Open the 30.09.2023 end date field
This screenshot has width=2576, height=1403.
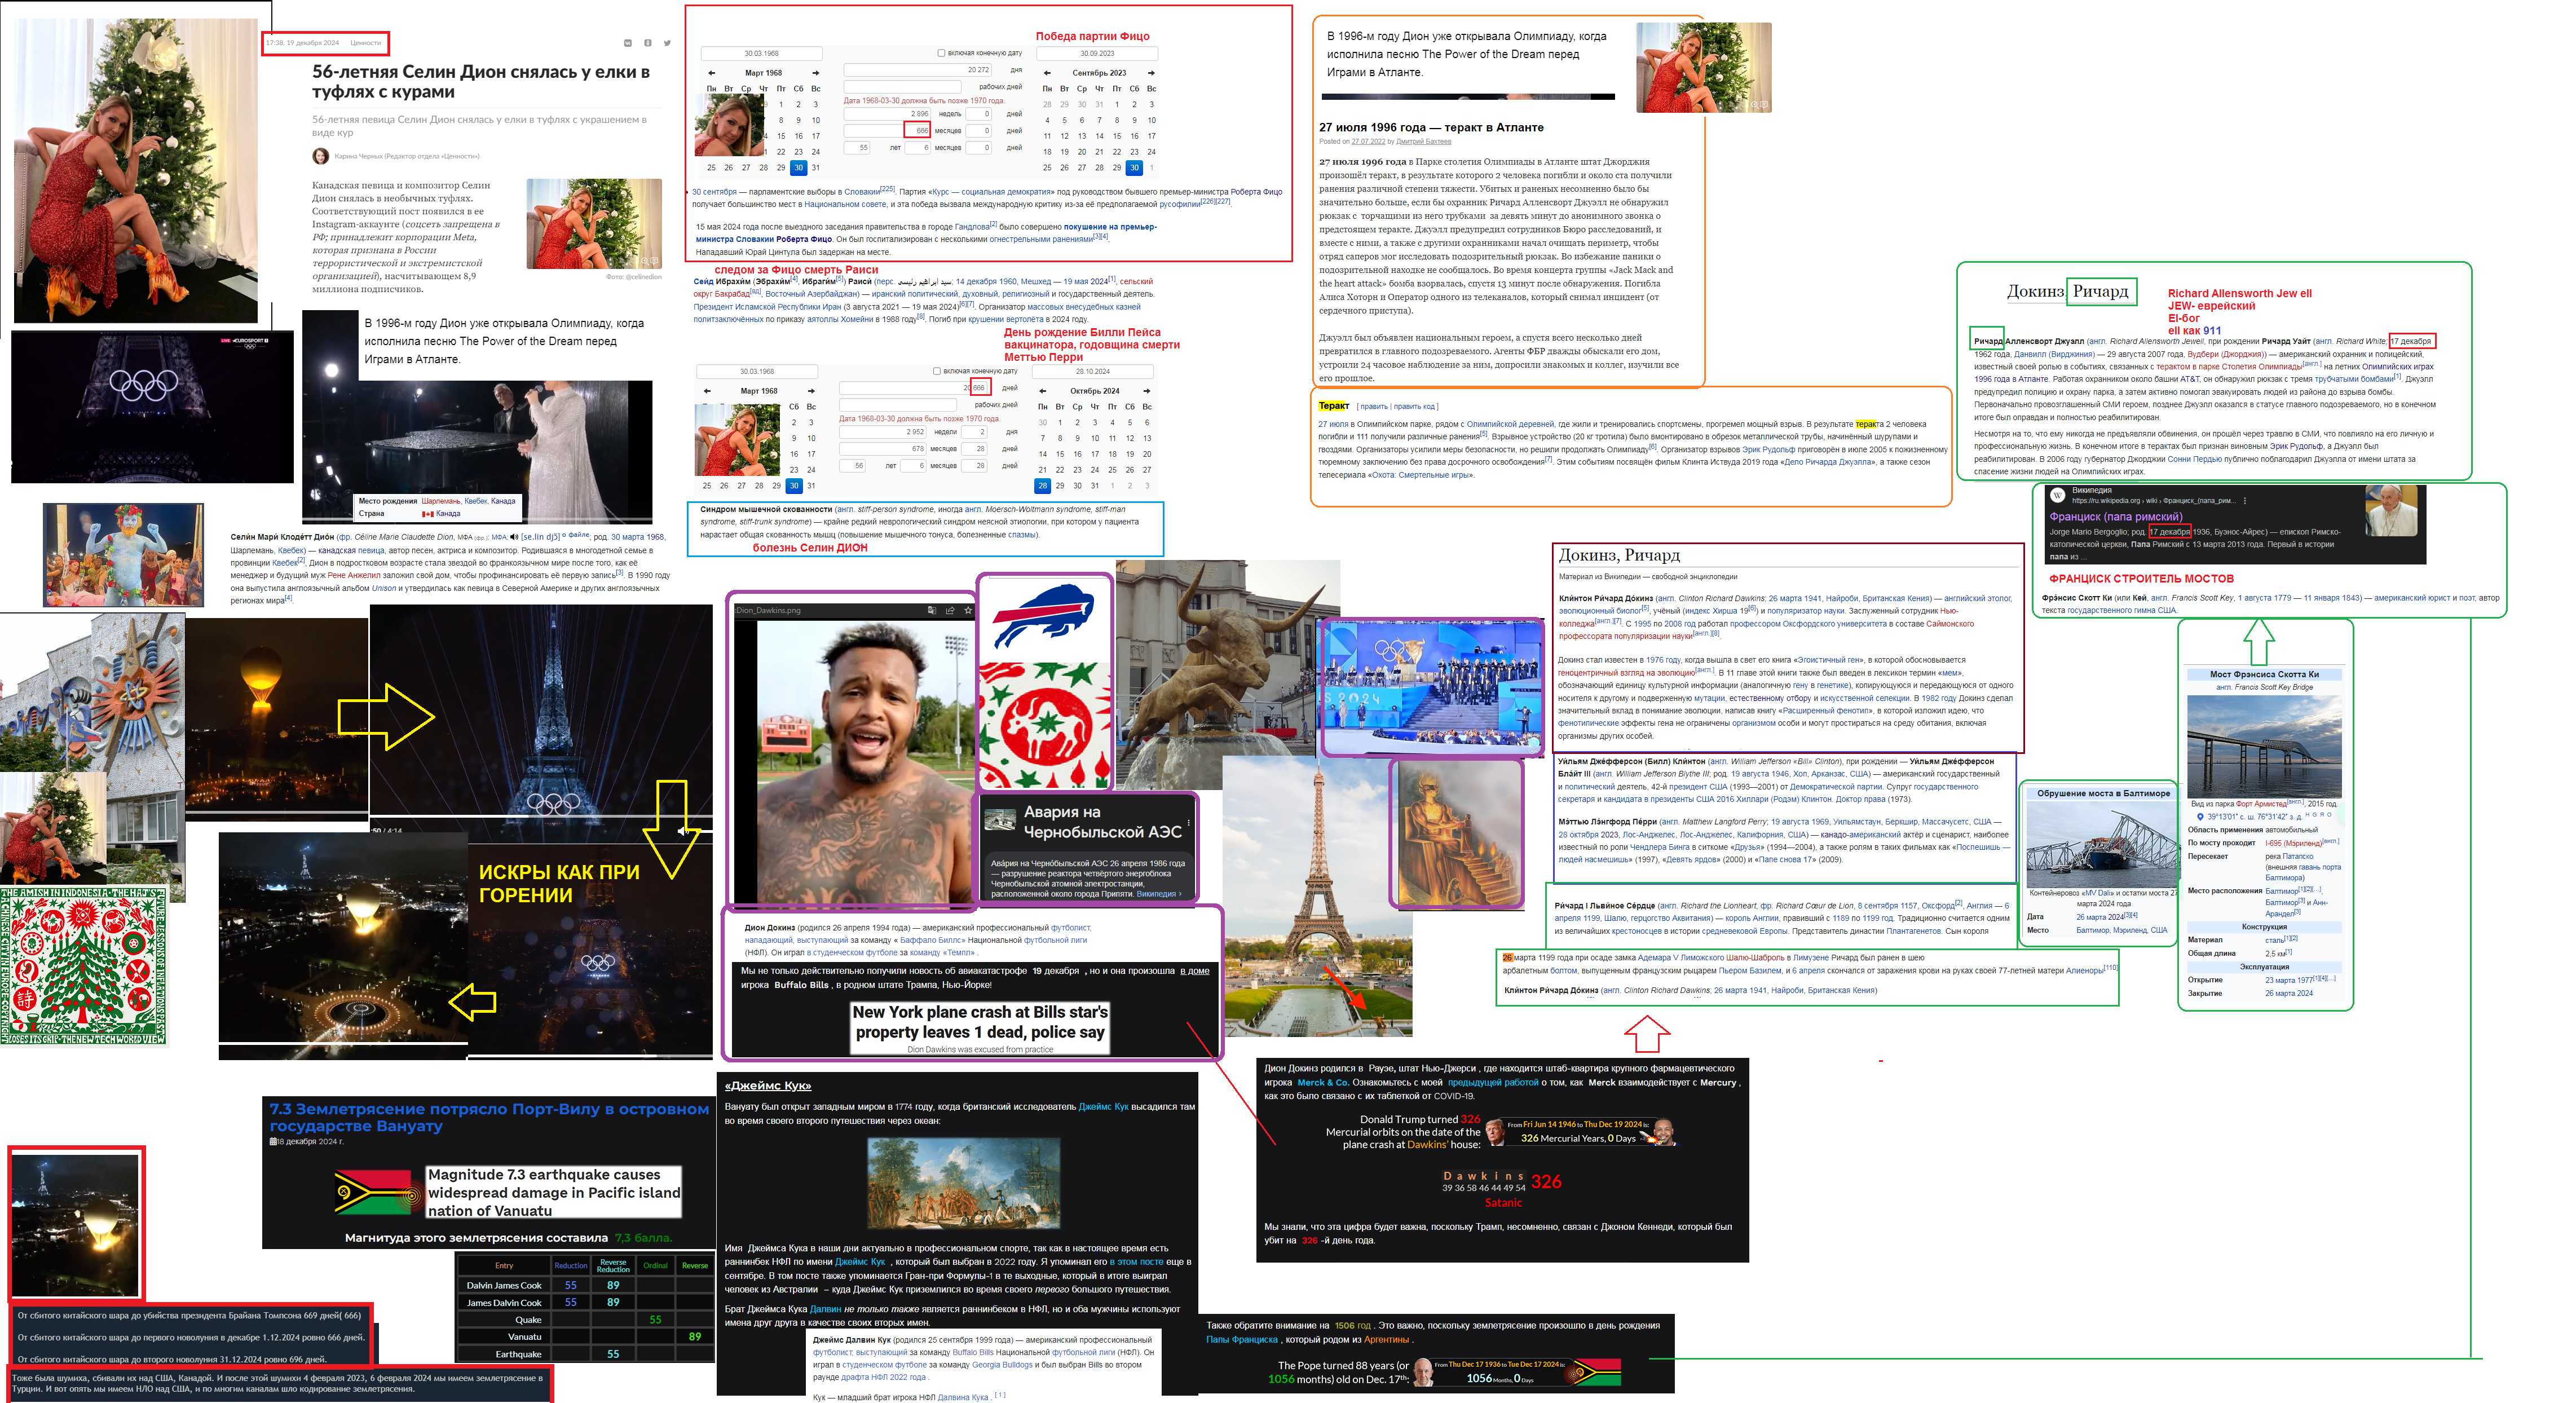(x=1097, y=54)
